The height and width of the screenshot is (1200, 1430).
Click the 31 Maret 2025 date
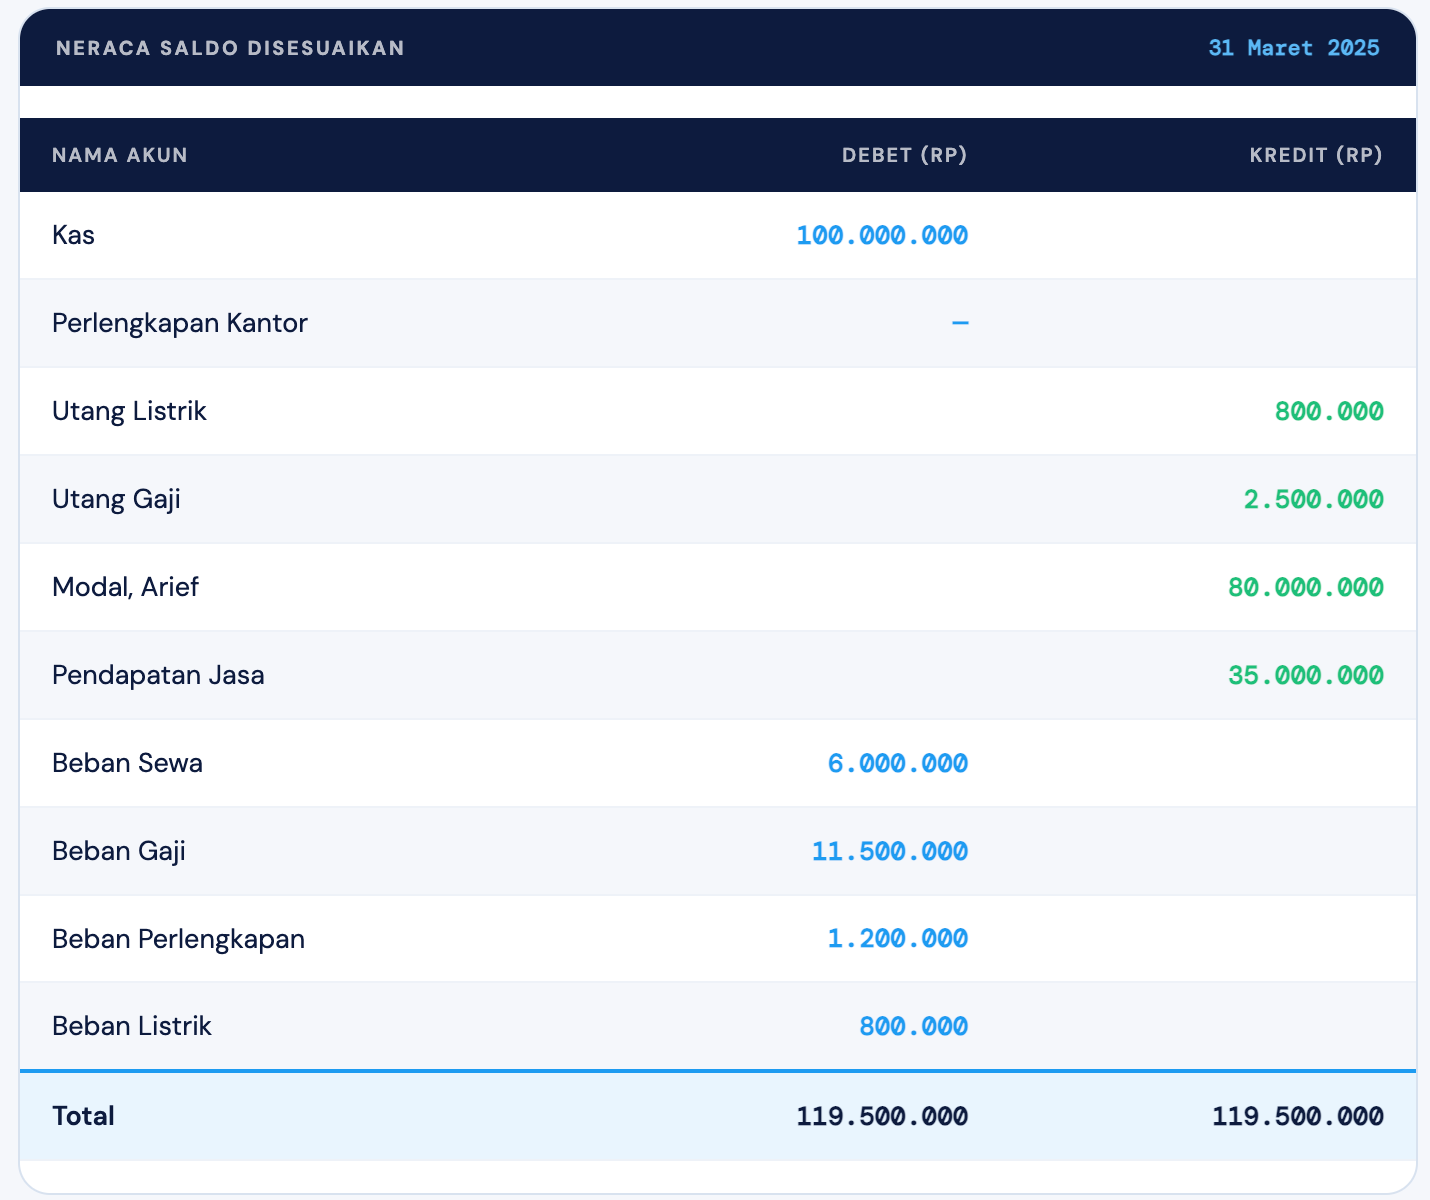(1293, 48)
